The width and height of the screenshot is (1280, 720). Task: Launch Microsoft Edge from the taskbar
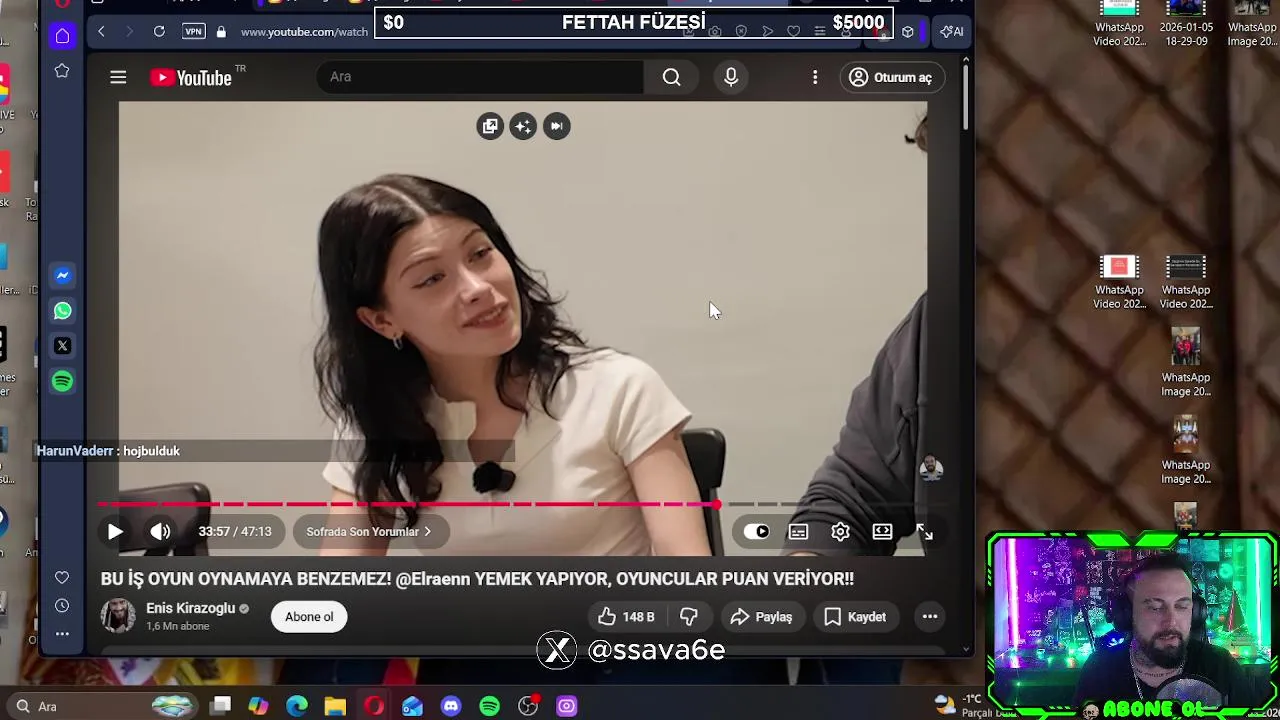pos(297,706)
